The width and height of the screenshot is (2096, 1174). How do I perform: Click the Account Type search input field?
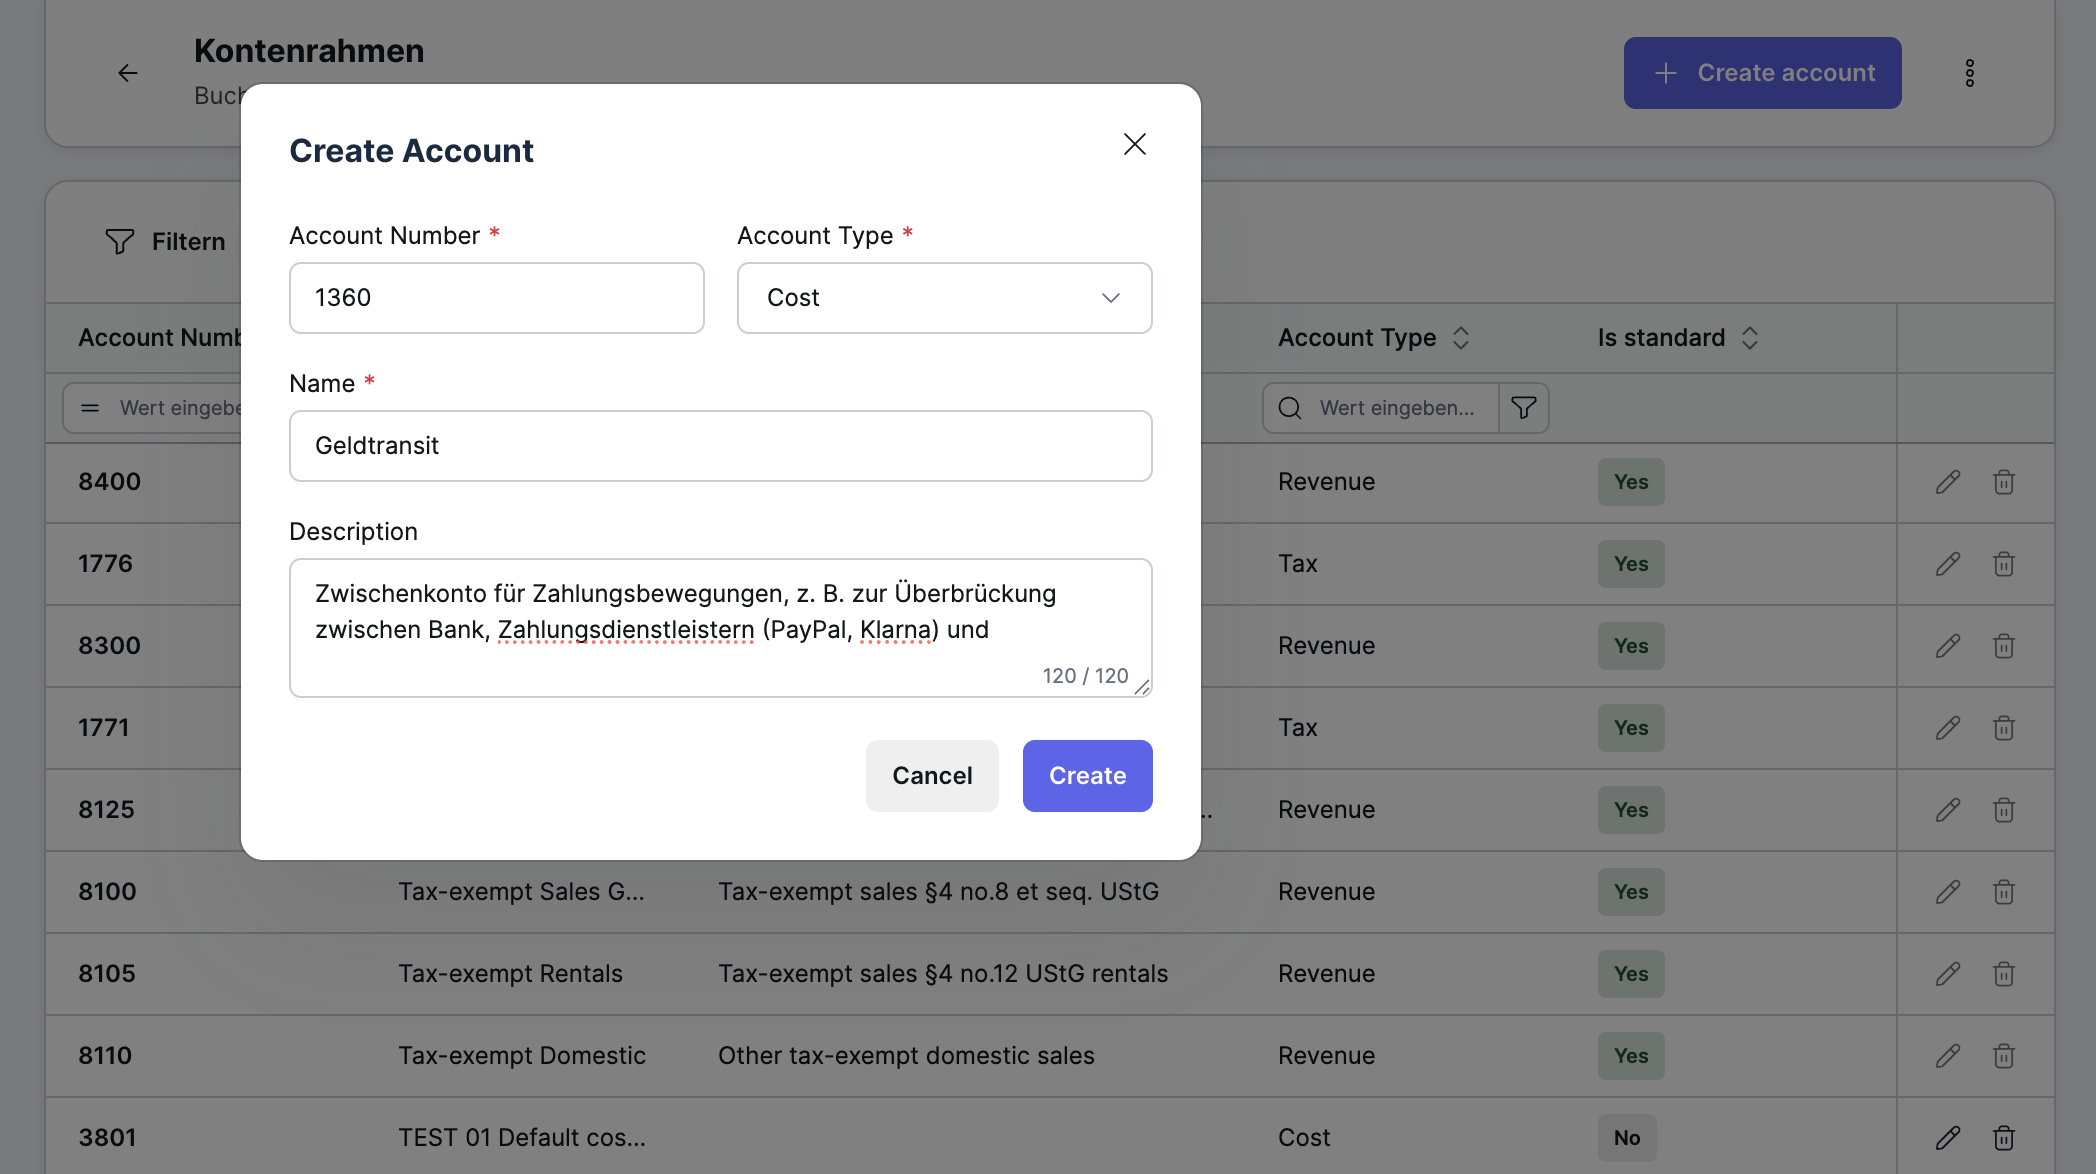click(1396, 408)
